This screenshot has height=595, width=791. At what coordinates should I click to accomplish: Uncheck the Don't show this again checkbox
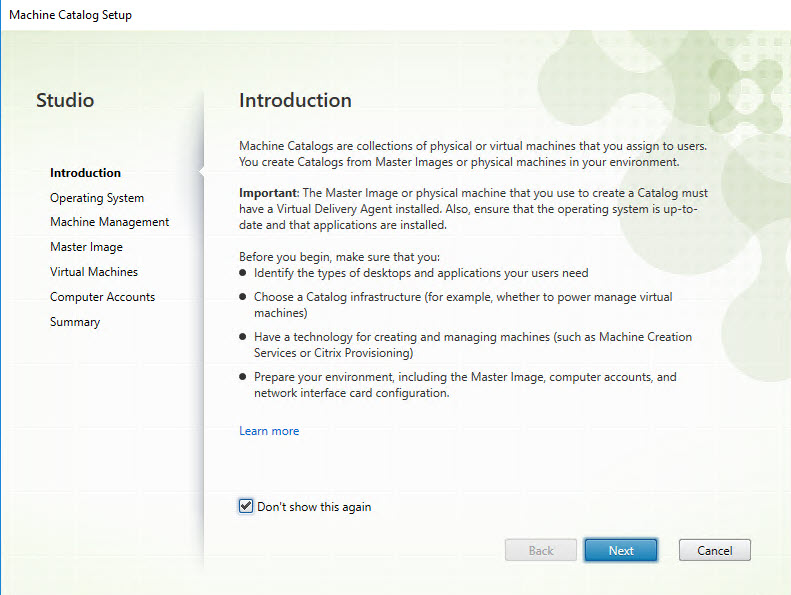click(x=246, y=506)
